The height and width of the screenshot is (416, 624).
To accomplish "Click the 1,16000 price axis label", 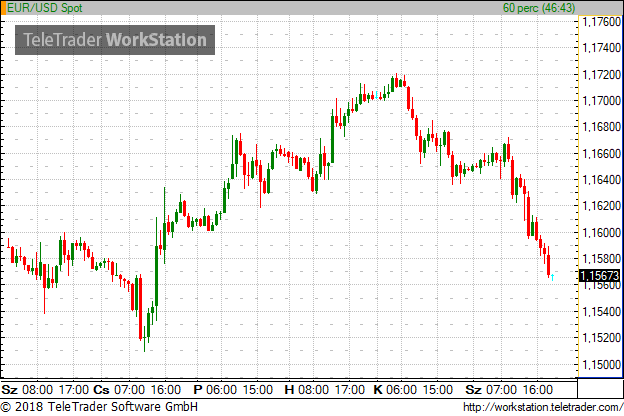I will [x=601, y=232].
